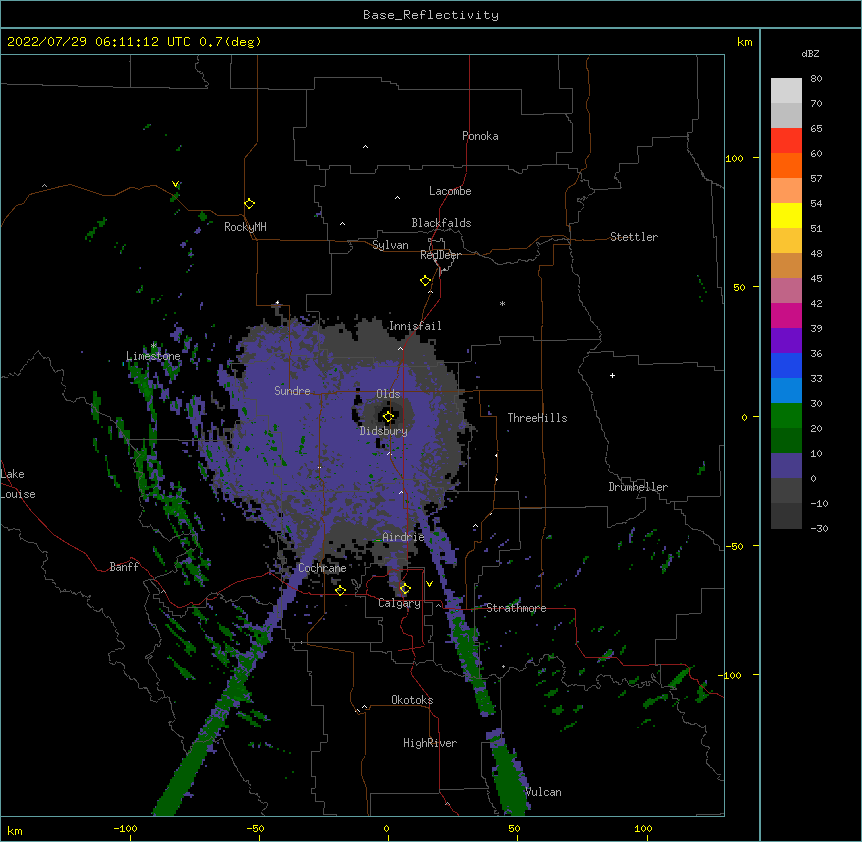Click the Blackfalds label
The image size is (862, 842).
441,223
